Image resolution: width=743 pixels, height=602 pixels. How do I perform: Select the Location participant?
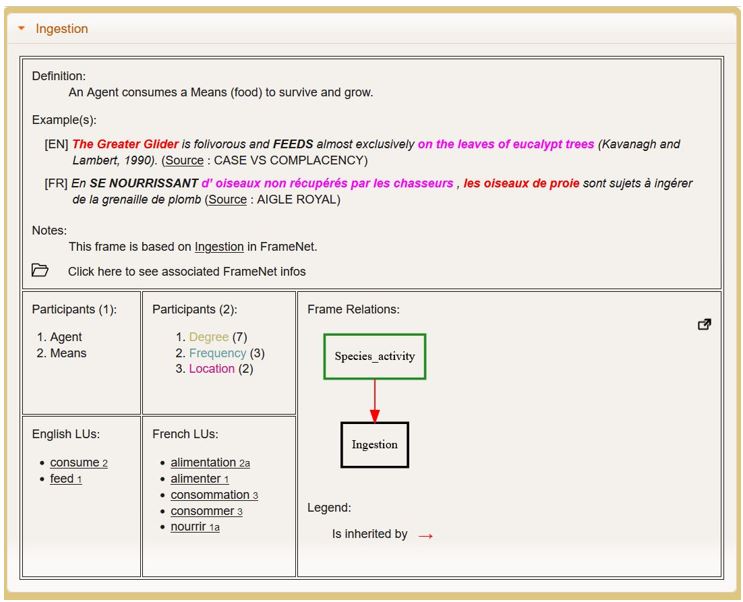tap(211, 369)
